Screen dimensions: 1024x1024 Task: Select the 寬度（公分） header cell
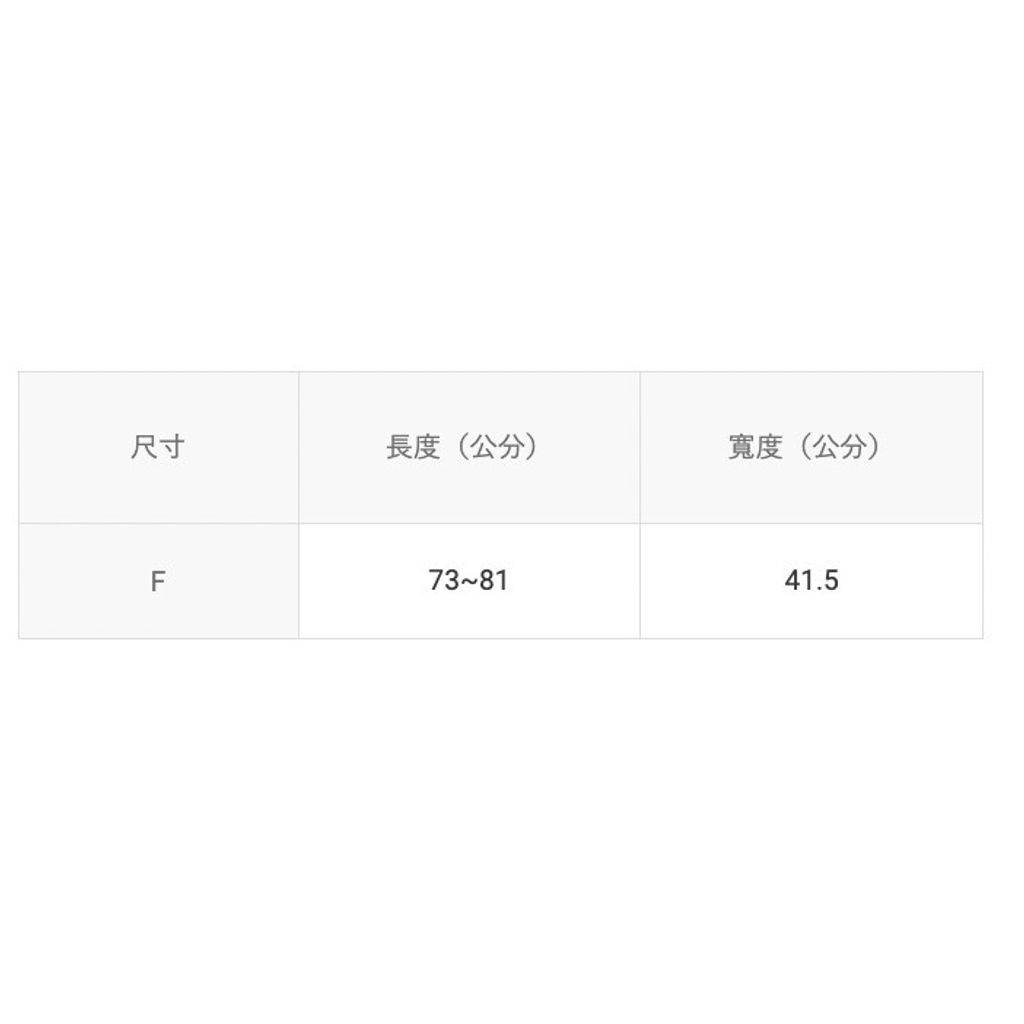coord(810,447)
